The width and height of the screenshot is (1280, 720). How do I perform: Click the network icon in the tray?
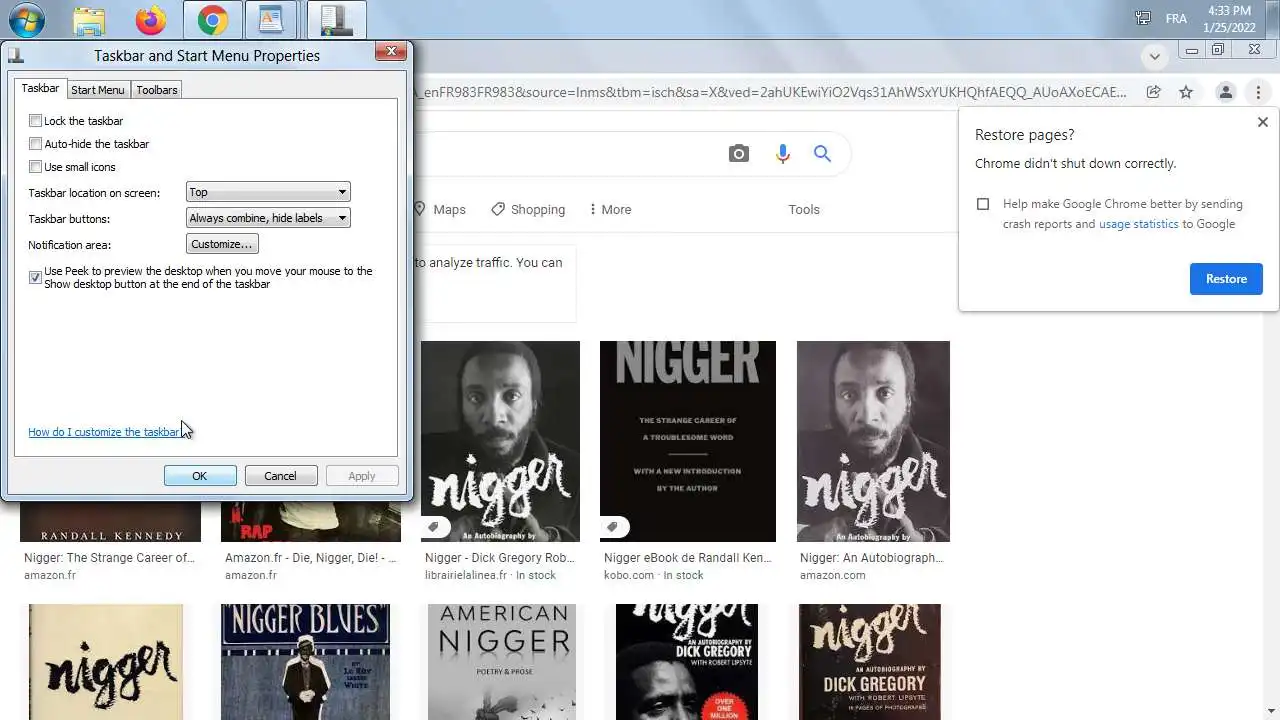[1143, 18]
